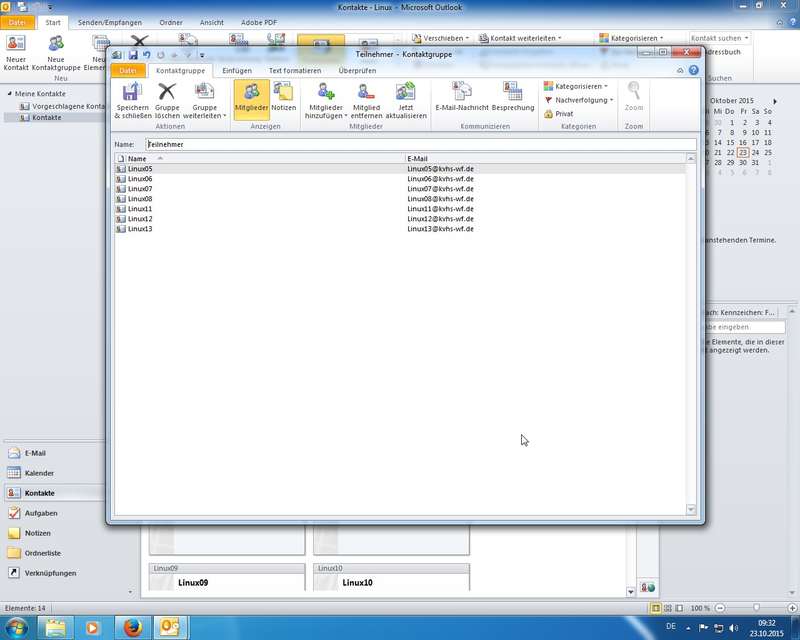Click Help icon in Kontaktgruppe window
800x640 pixels.
click(693, 70)
